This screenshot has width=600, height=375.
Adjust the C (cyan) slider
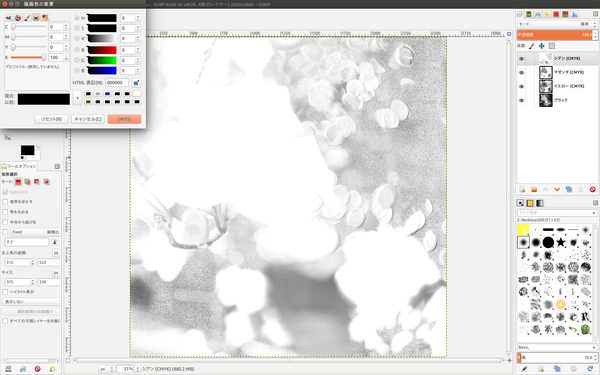28,27
